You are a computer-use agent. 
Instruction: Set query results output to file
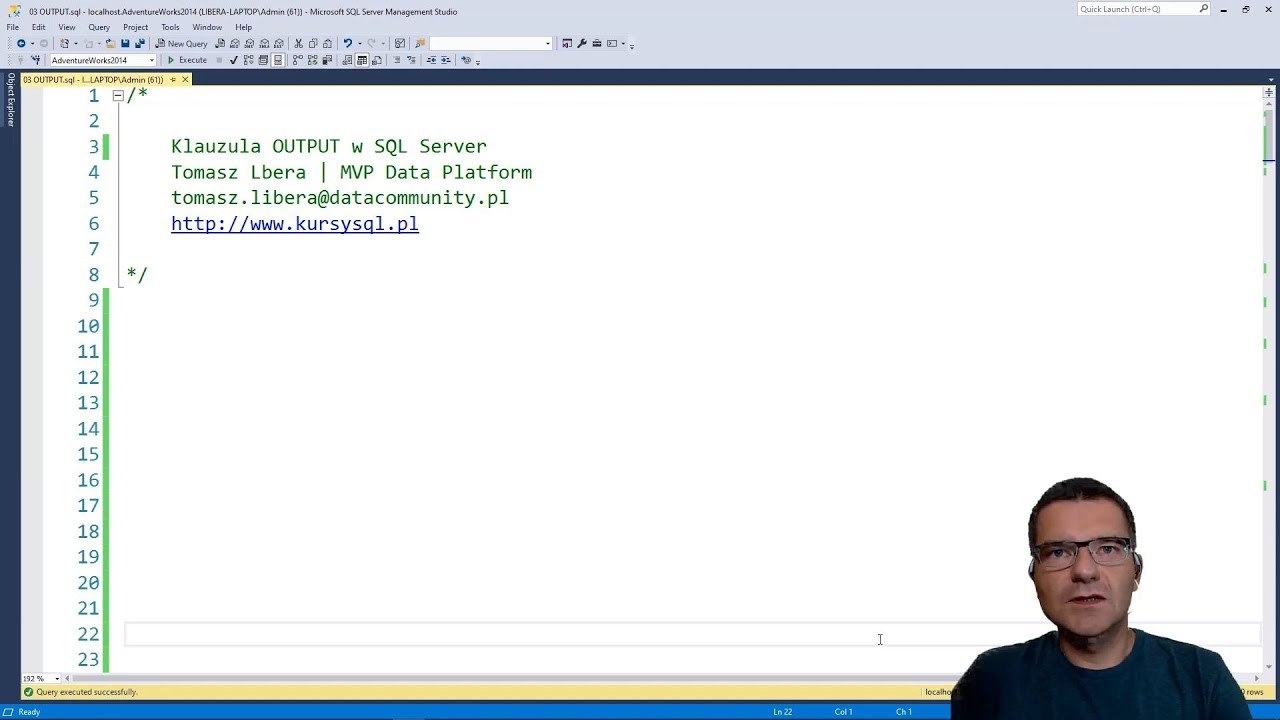click(376, 60)
